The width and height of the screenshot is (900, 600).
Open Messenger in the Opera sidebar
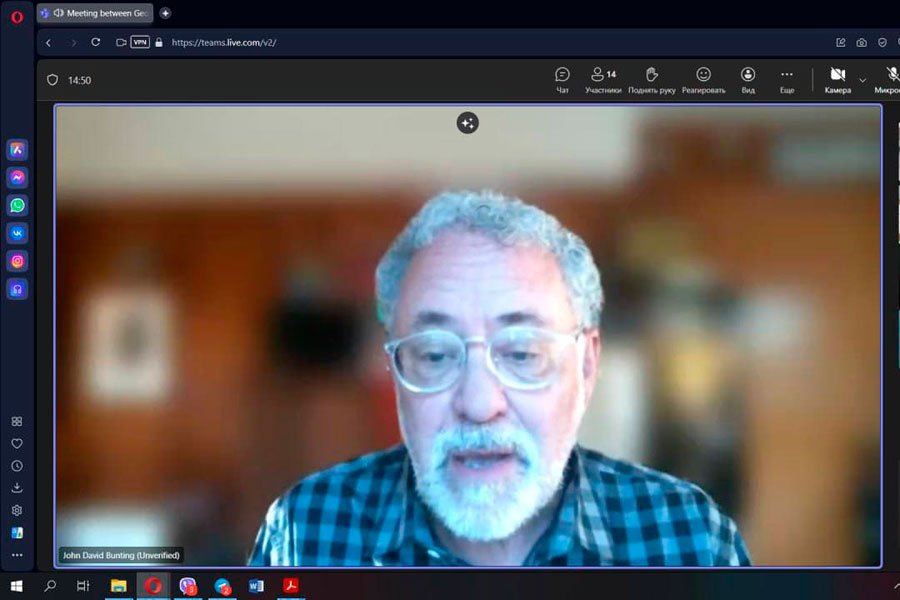(17, 177)
